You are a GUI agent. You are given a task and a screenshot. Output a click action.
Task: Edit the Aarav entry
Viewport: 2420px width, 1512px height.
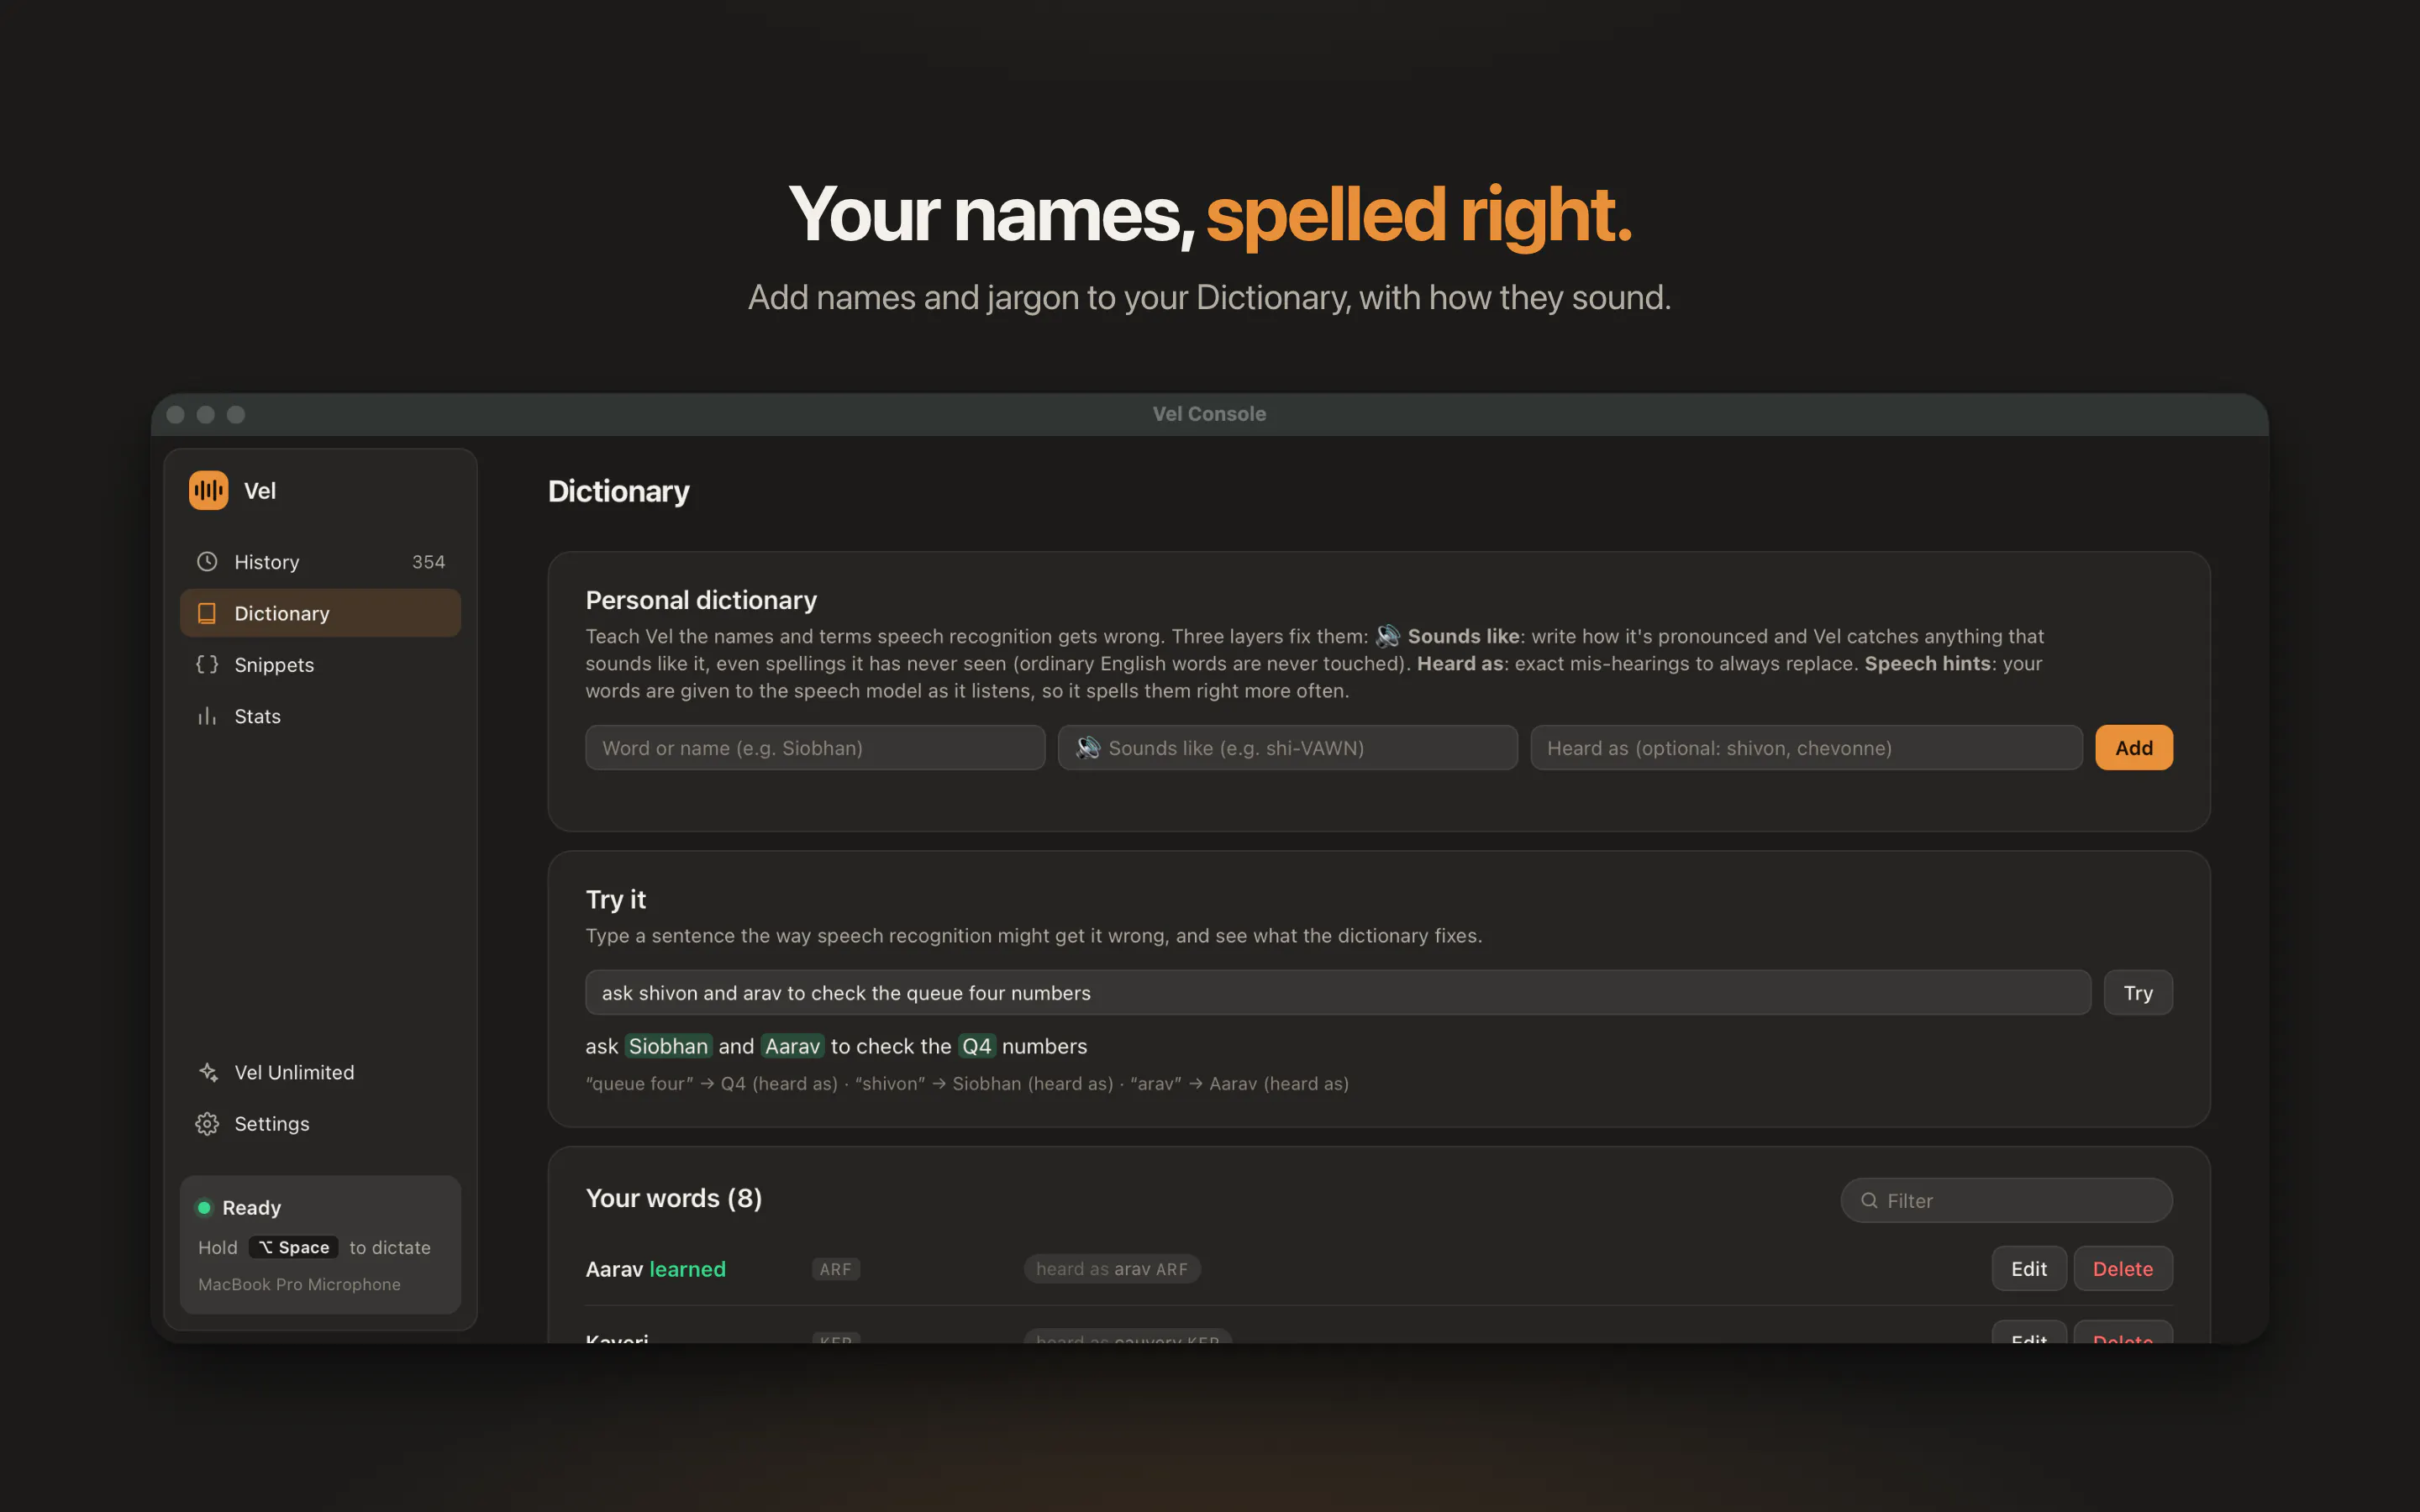tap(2028, 1269)
